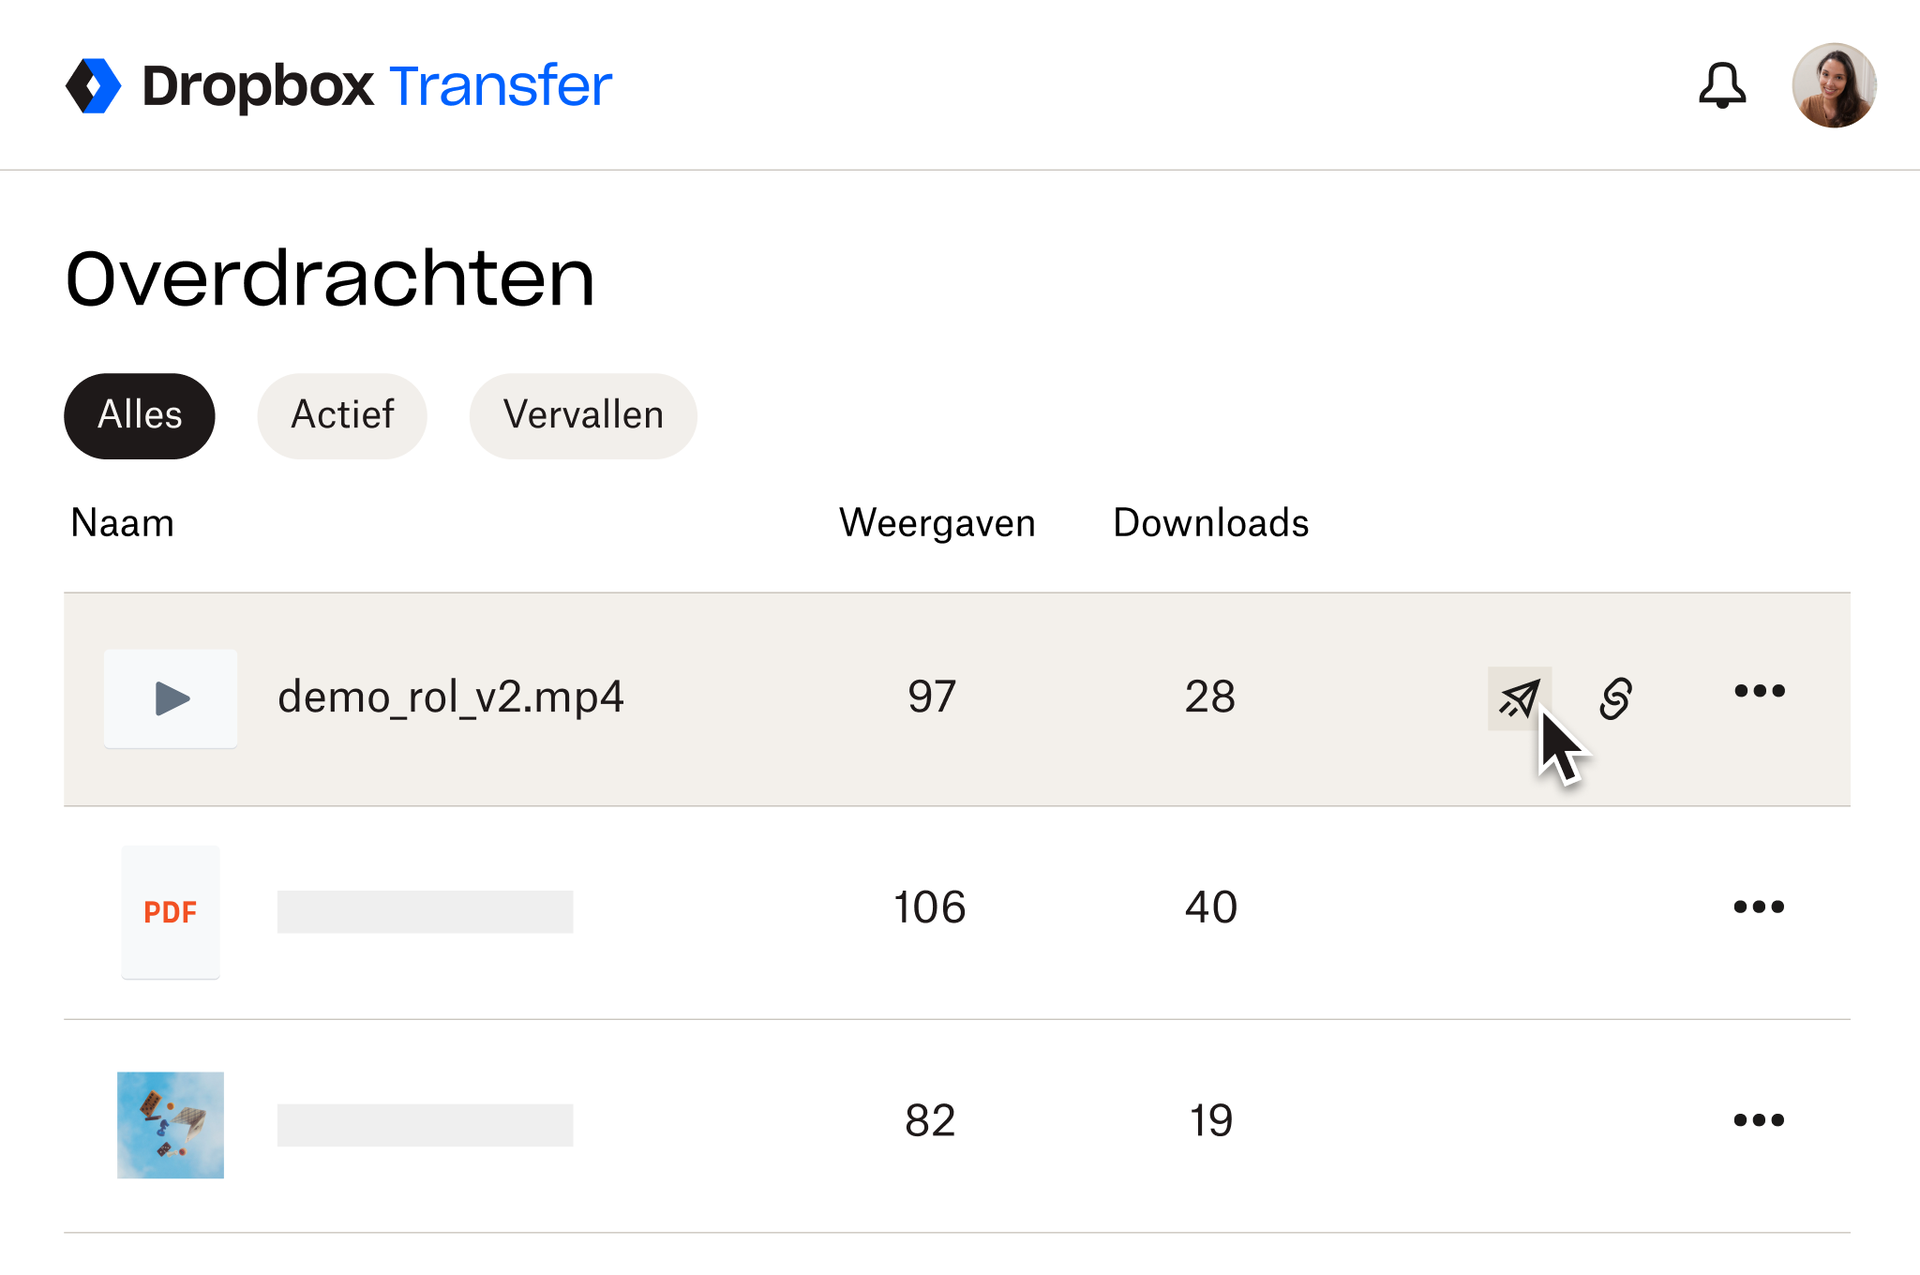Image resolution: width=1920 pixels, height=1275 pixels.
Task: Sort by the Downloads column
Action: (x=1210, y=522)
